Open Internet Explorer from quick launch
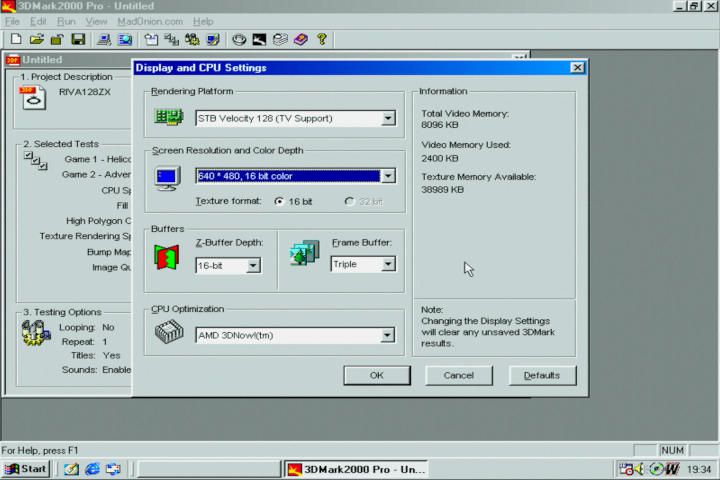The image size is (720, 480). [93, 469]
